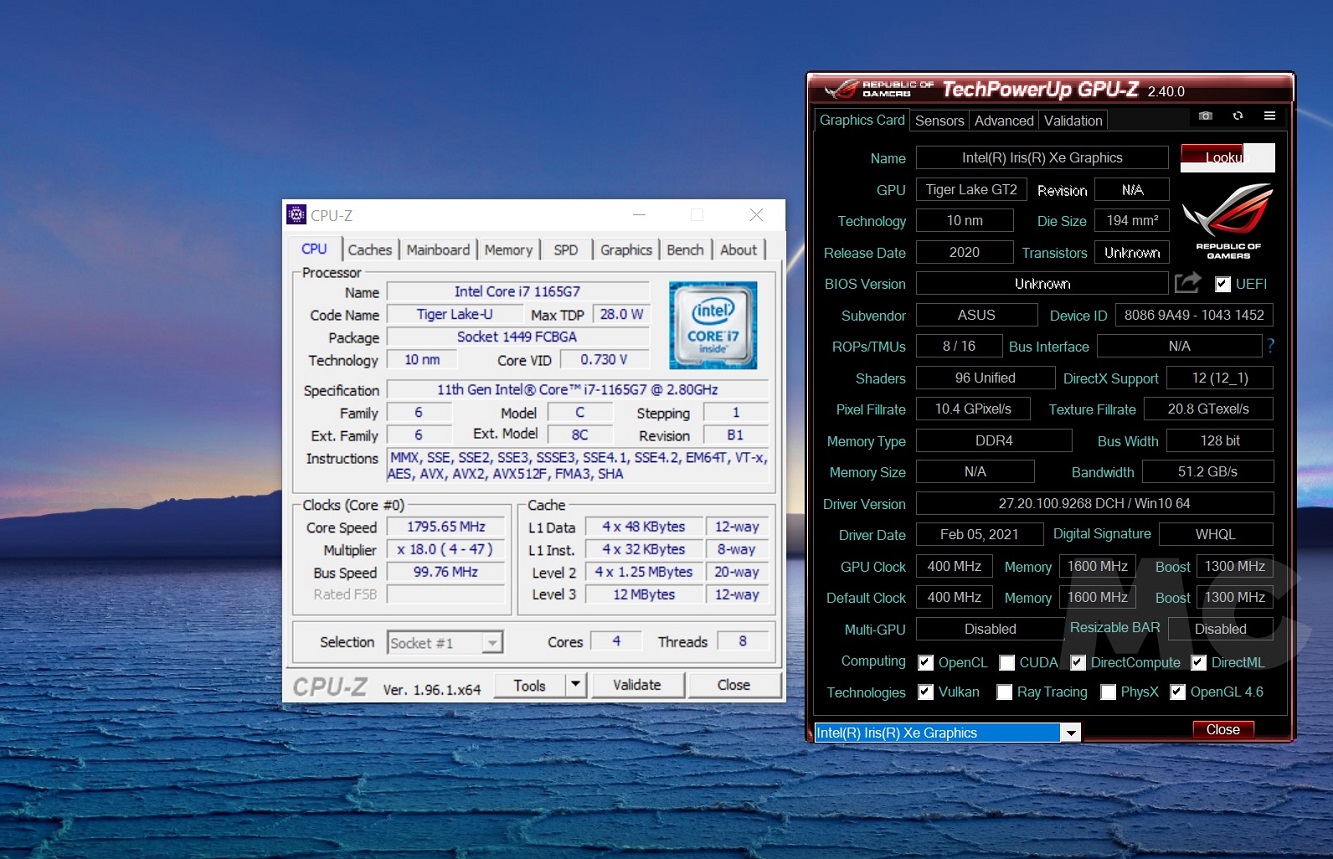1333x859 pixels.
Task: Switch to the Advanced tab in GPU-Z
Action: [x=1004, y=121]
